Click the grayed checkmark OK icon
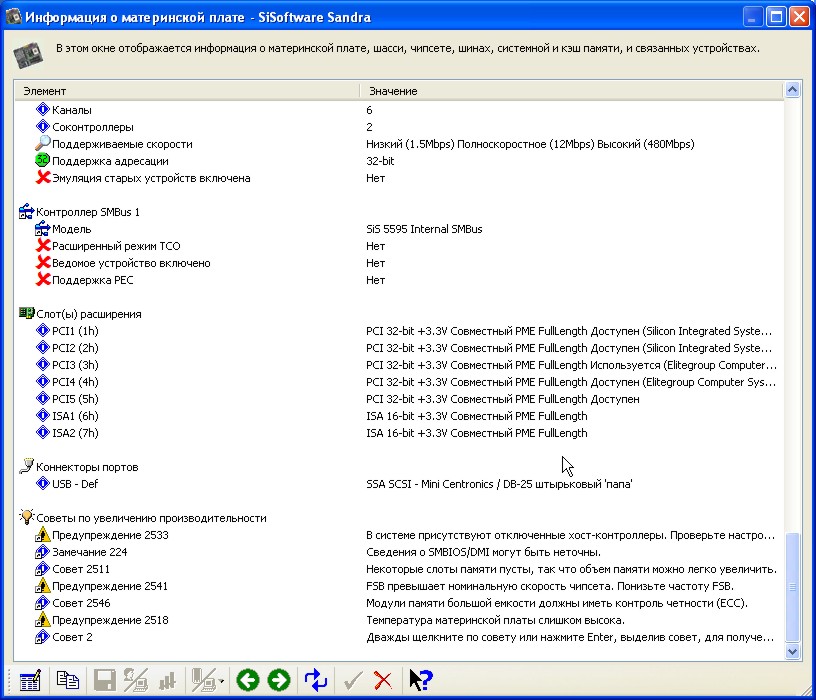816x700 pixels. (x=353, y=680)
